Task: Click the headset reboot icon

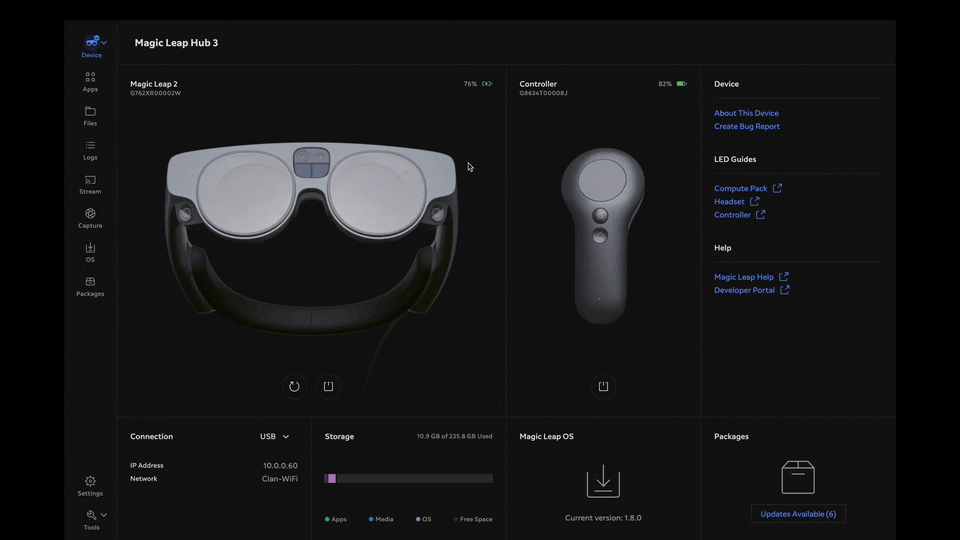Action: click(x=294, y=386)
